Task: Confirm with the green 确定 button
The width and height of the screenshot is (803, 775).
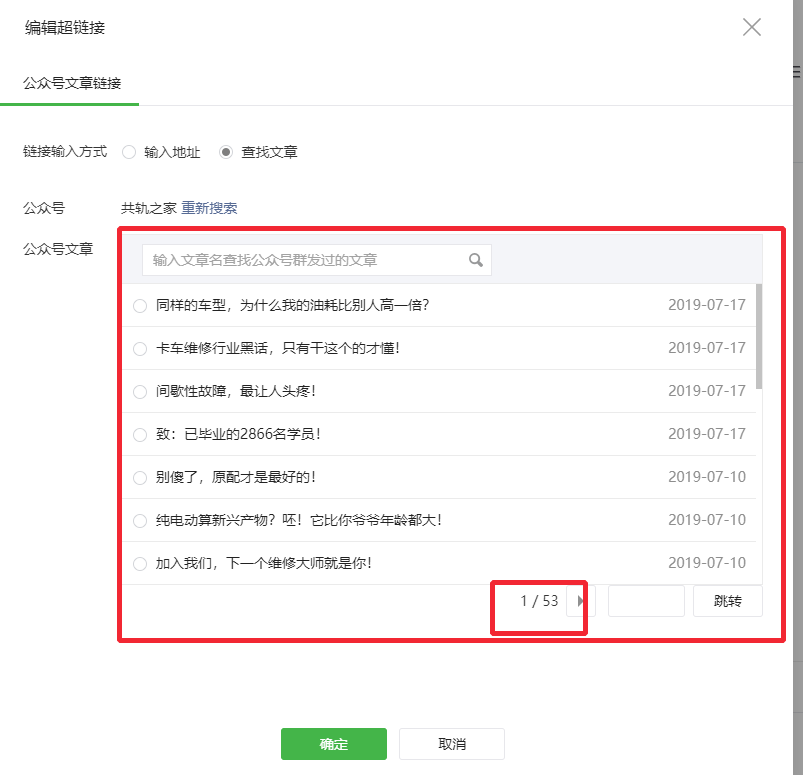Action: [333, 744]
